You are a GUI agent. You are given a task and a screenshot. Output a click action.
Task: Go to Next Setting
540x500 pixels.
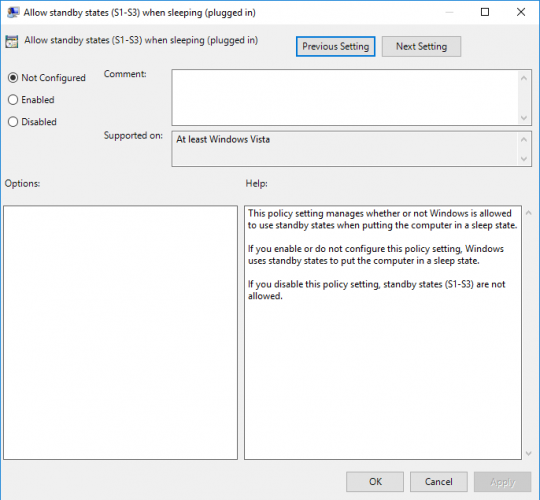[421, 46]
